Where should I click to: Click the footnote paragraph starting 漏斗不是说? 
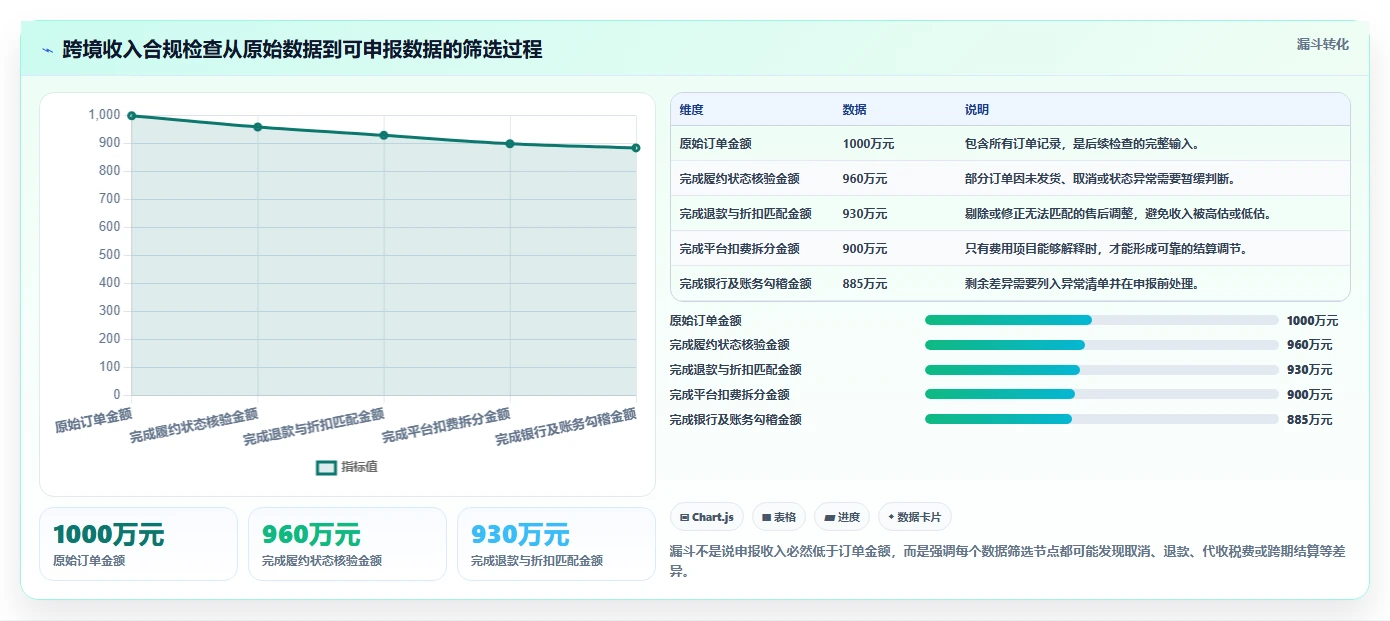pos(1008,562)
